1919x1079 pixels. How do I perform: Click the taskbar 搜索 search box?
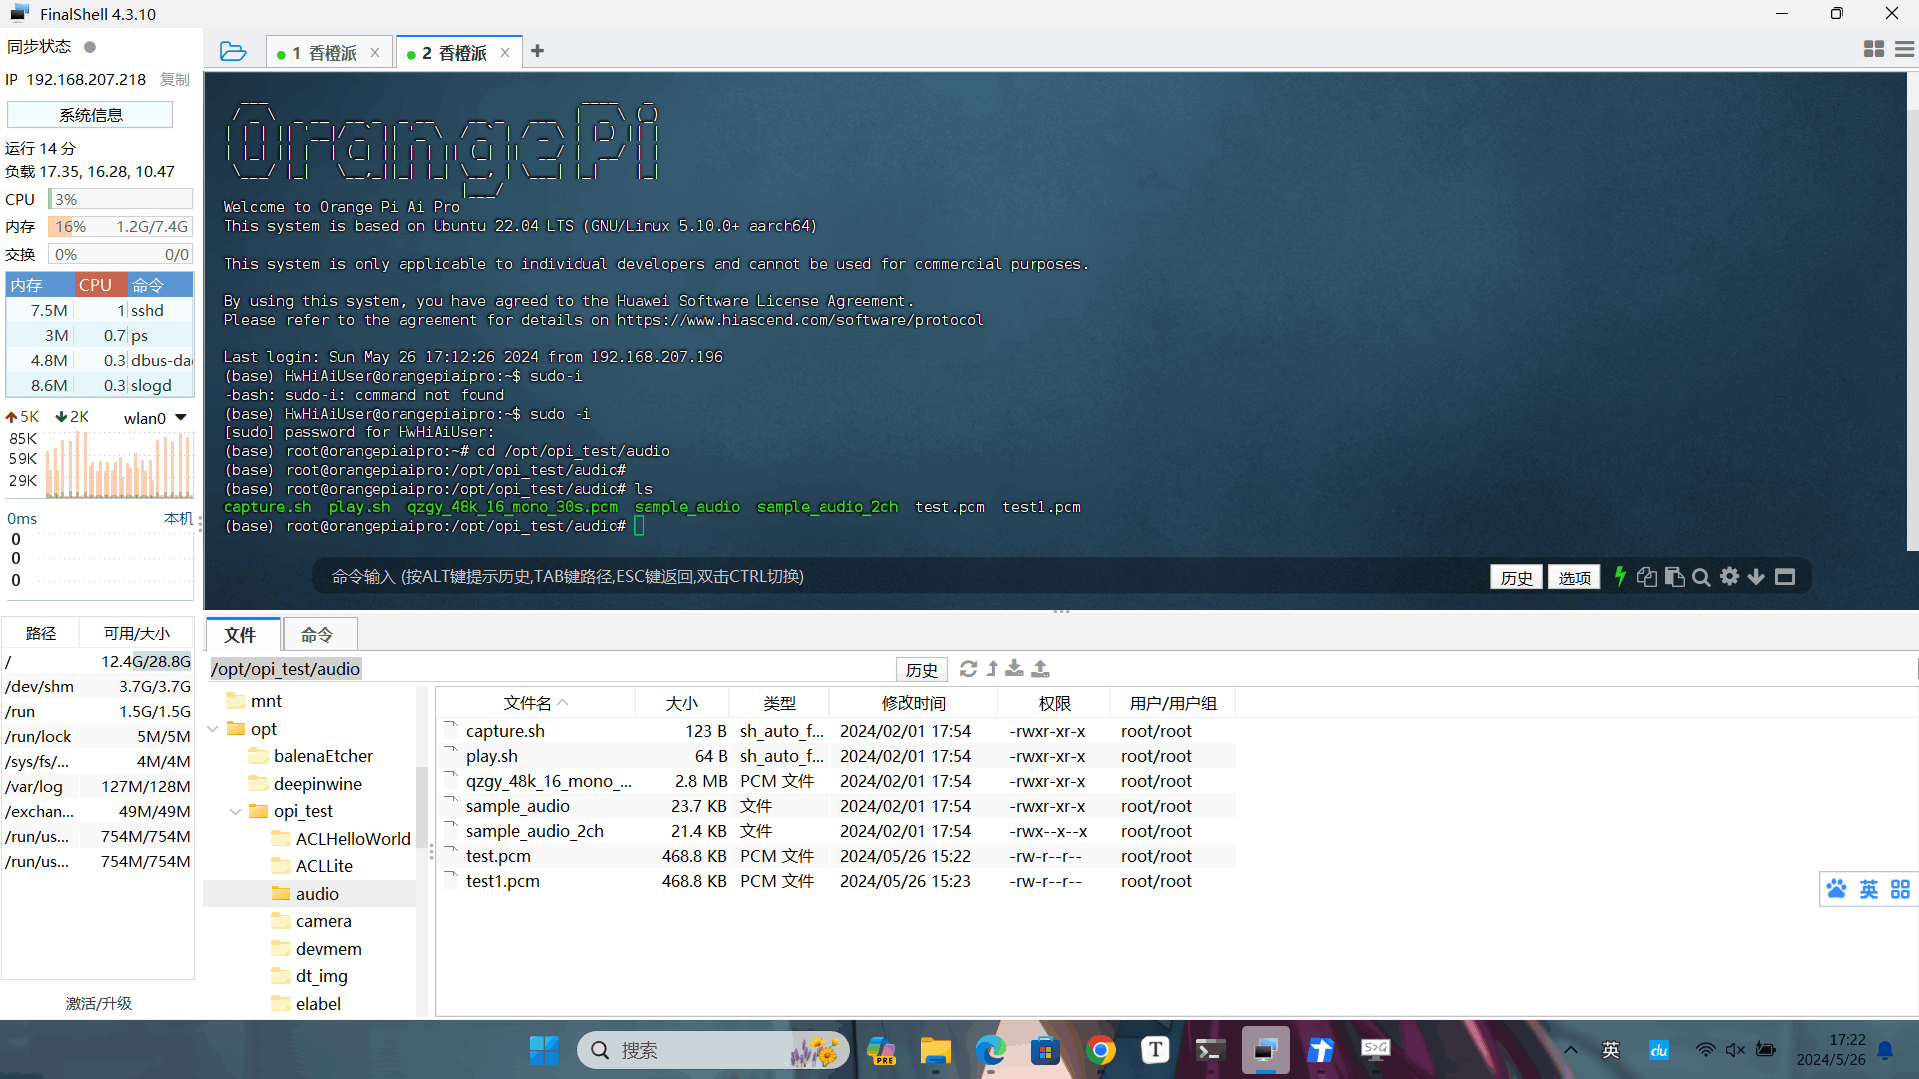713,1050
